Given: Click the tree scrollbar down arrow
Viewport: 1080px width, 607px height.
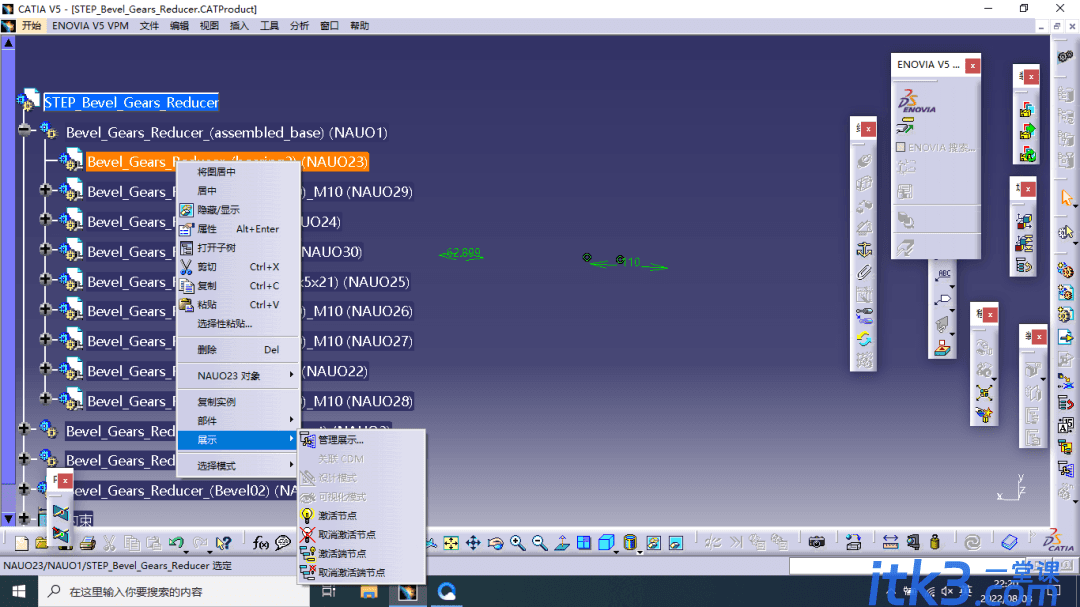Looking at the screenshot, I should point(8,518).
